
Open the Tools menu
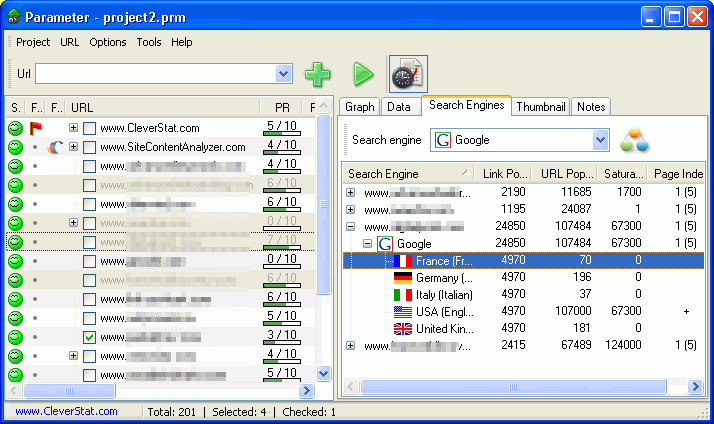point(149,42)
